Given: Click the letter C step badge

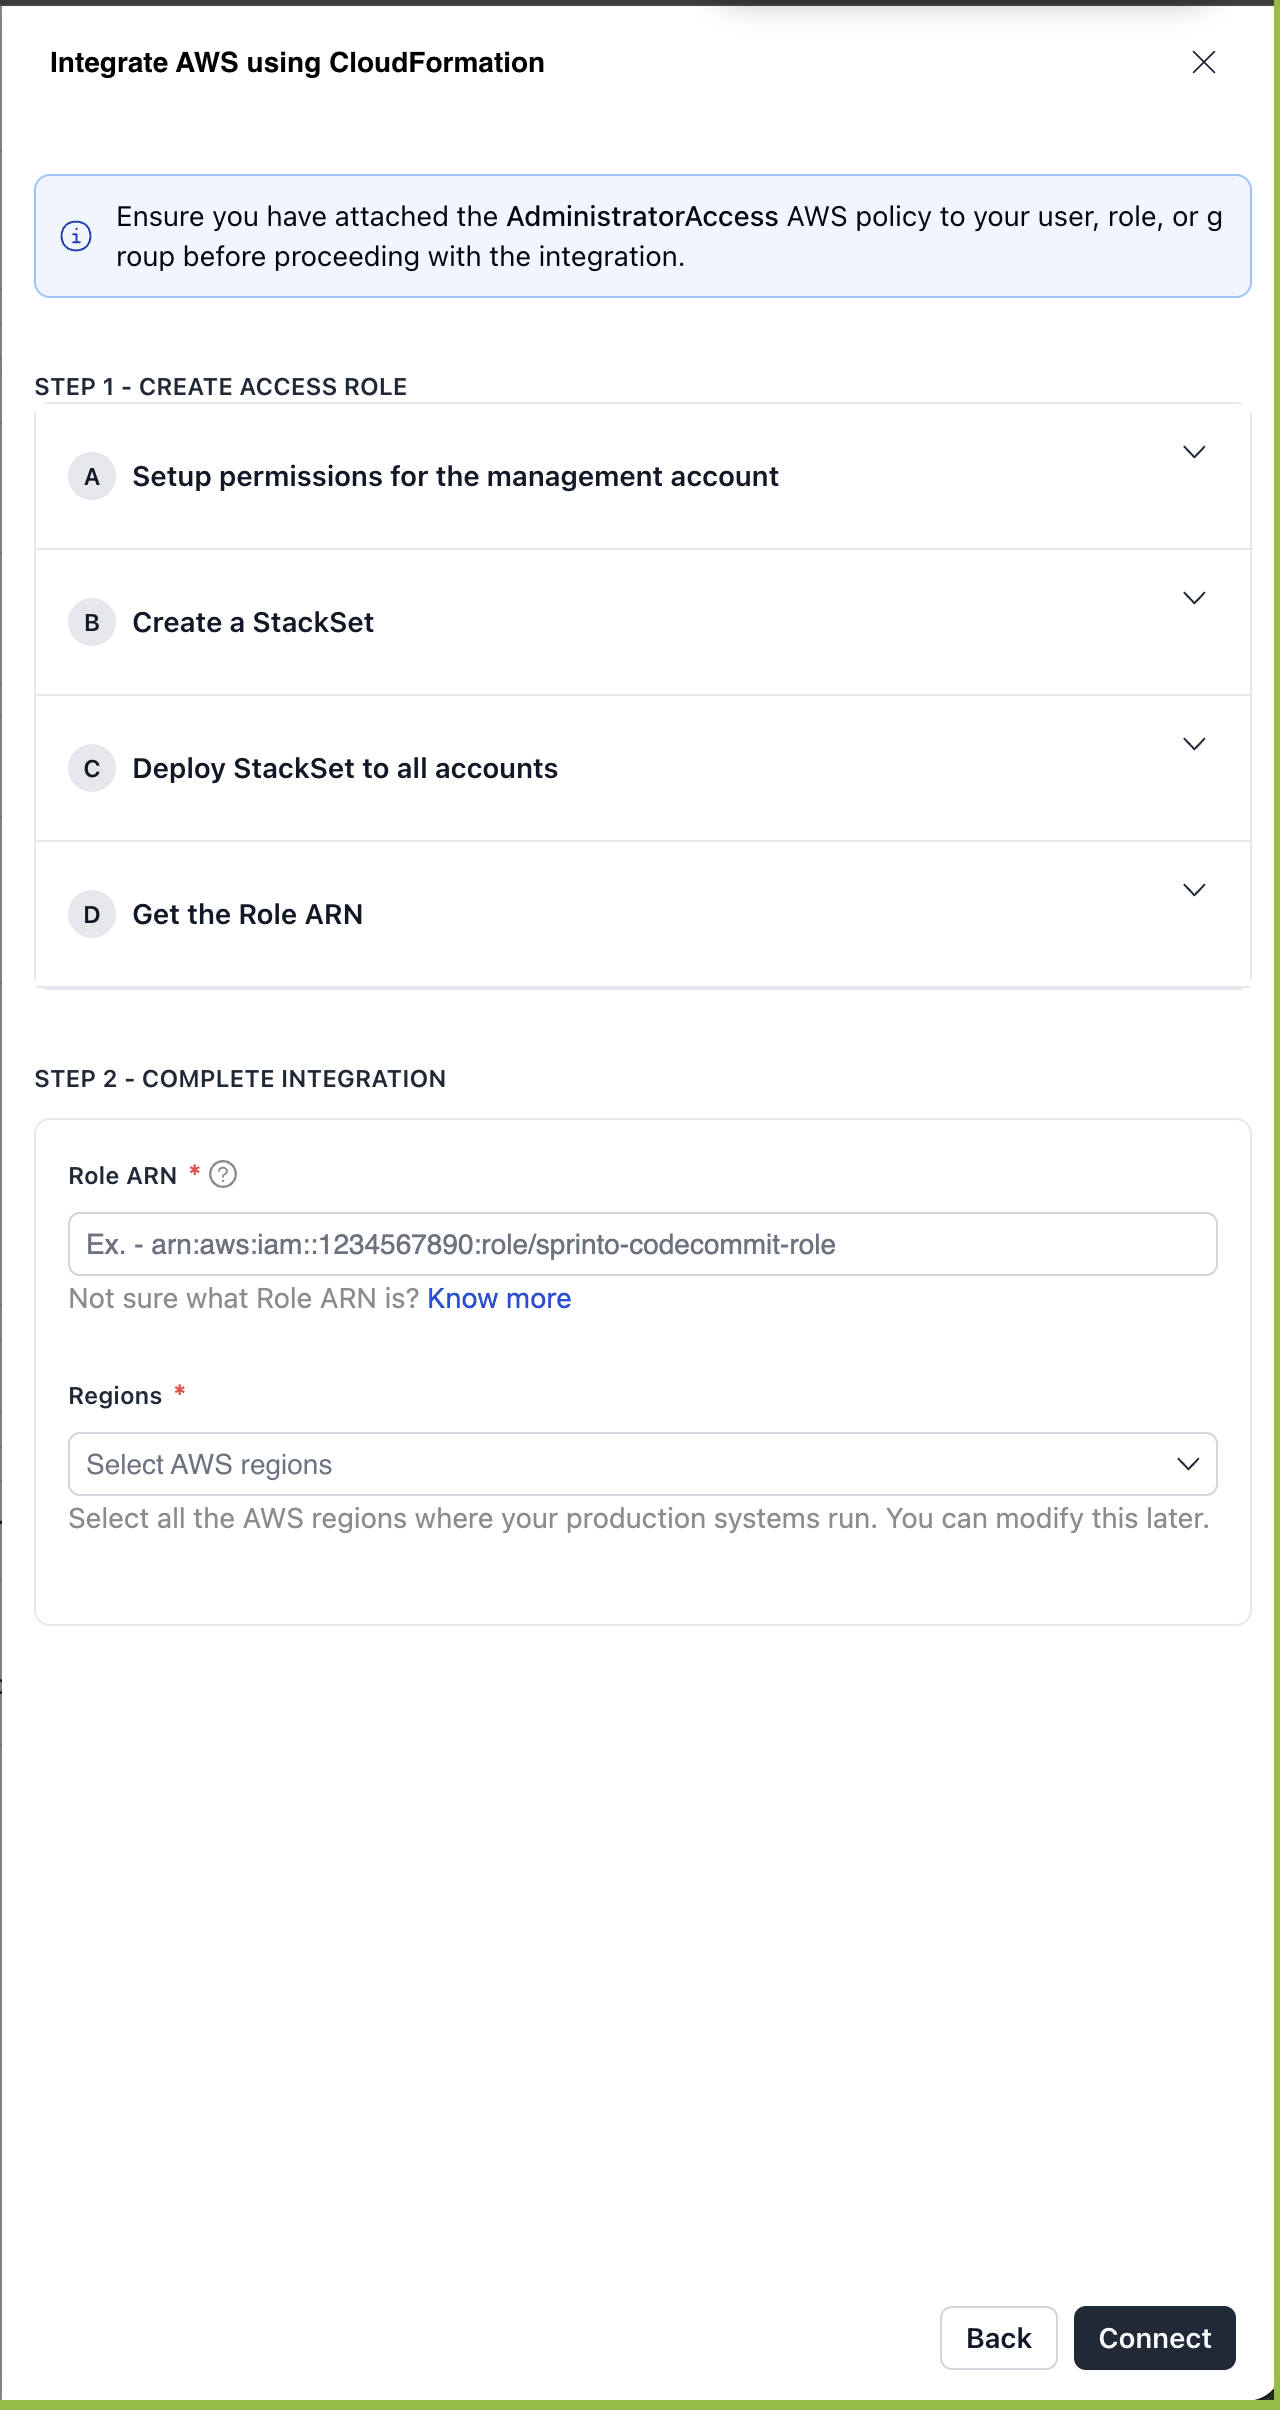Looking at the screenshot, I should [x=92, y=769].
